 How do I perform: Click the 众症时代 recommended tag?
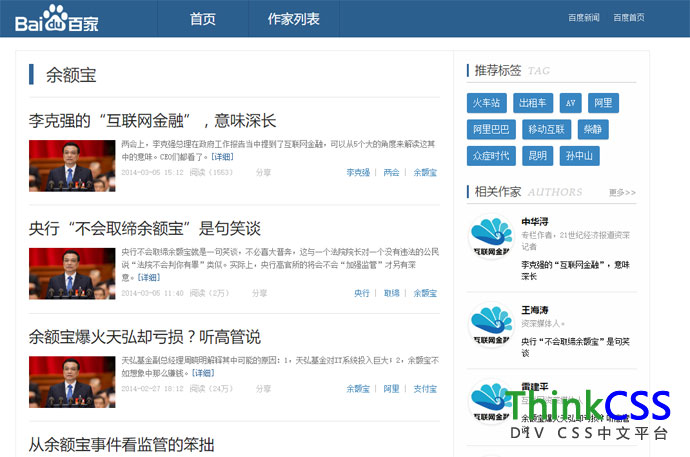point(491,156)
